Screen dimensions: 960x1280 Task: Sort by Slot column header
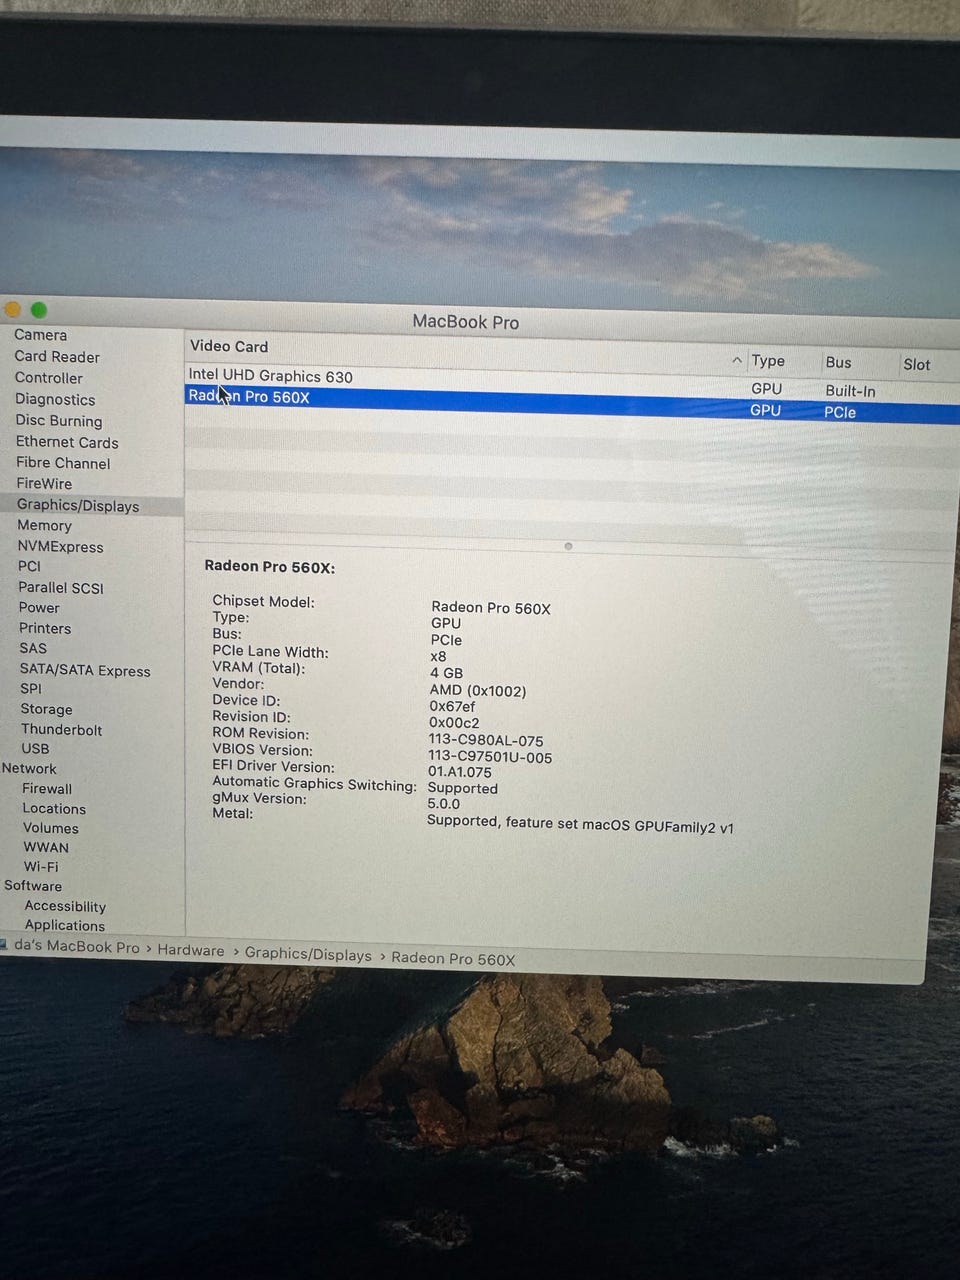[916, 365]
